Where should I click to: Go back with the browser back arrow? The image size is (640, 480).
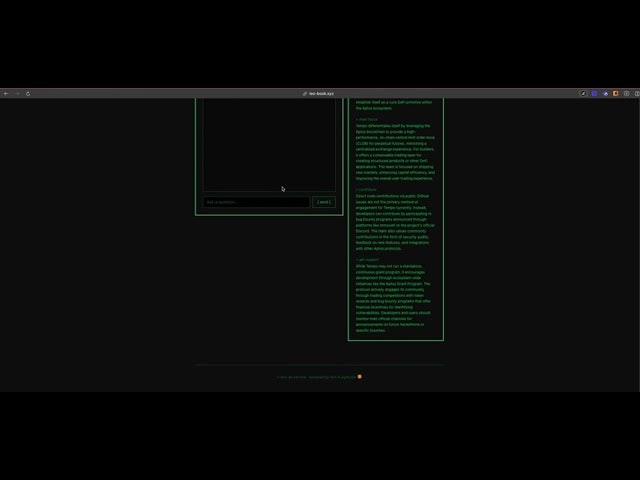[6, 93]
